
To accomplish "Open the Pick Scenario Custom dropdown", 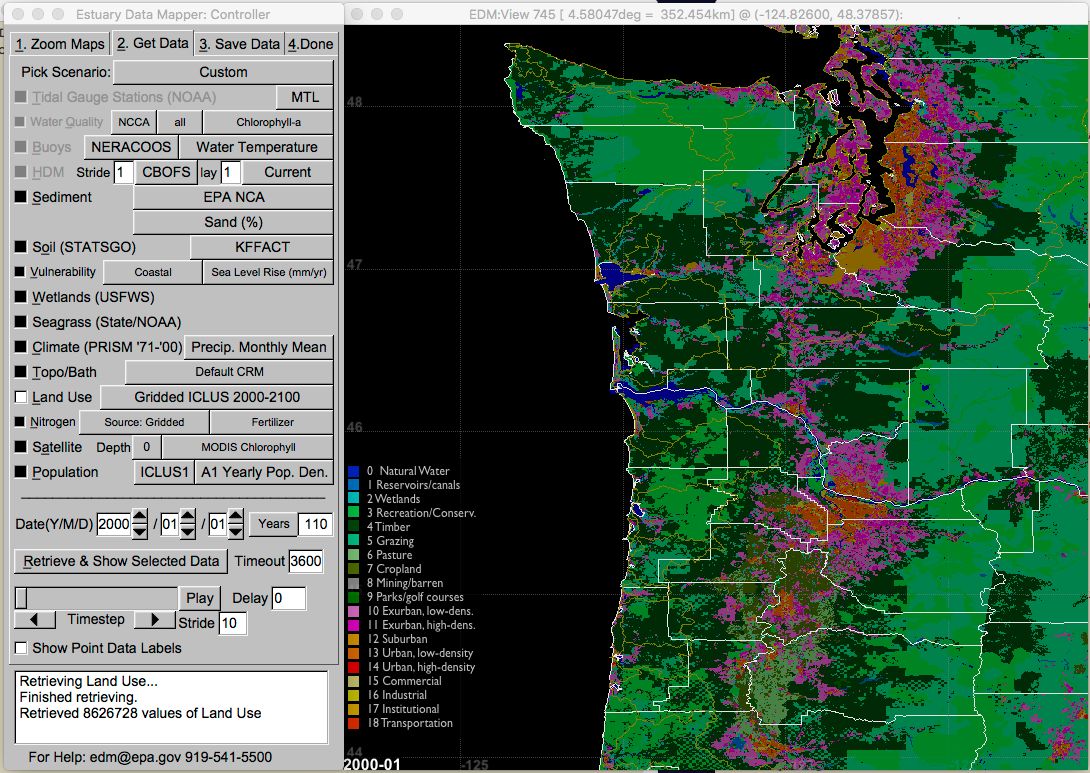I will (223, 72).
